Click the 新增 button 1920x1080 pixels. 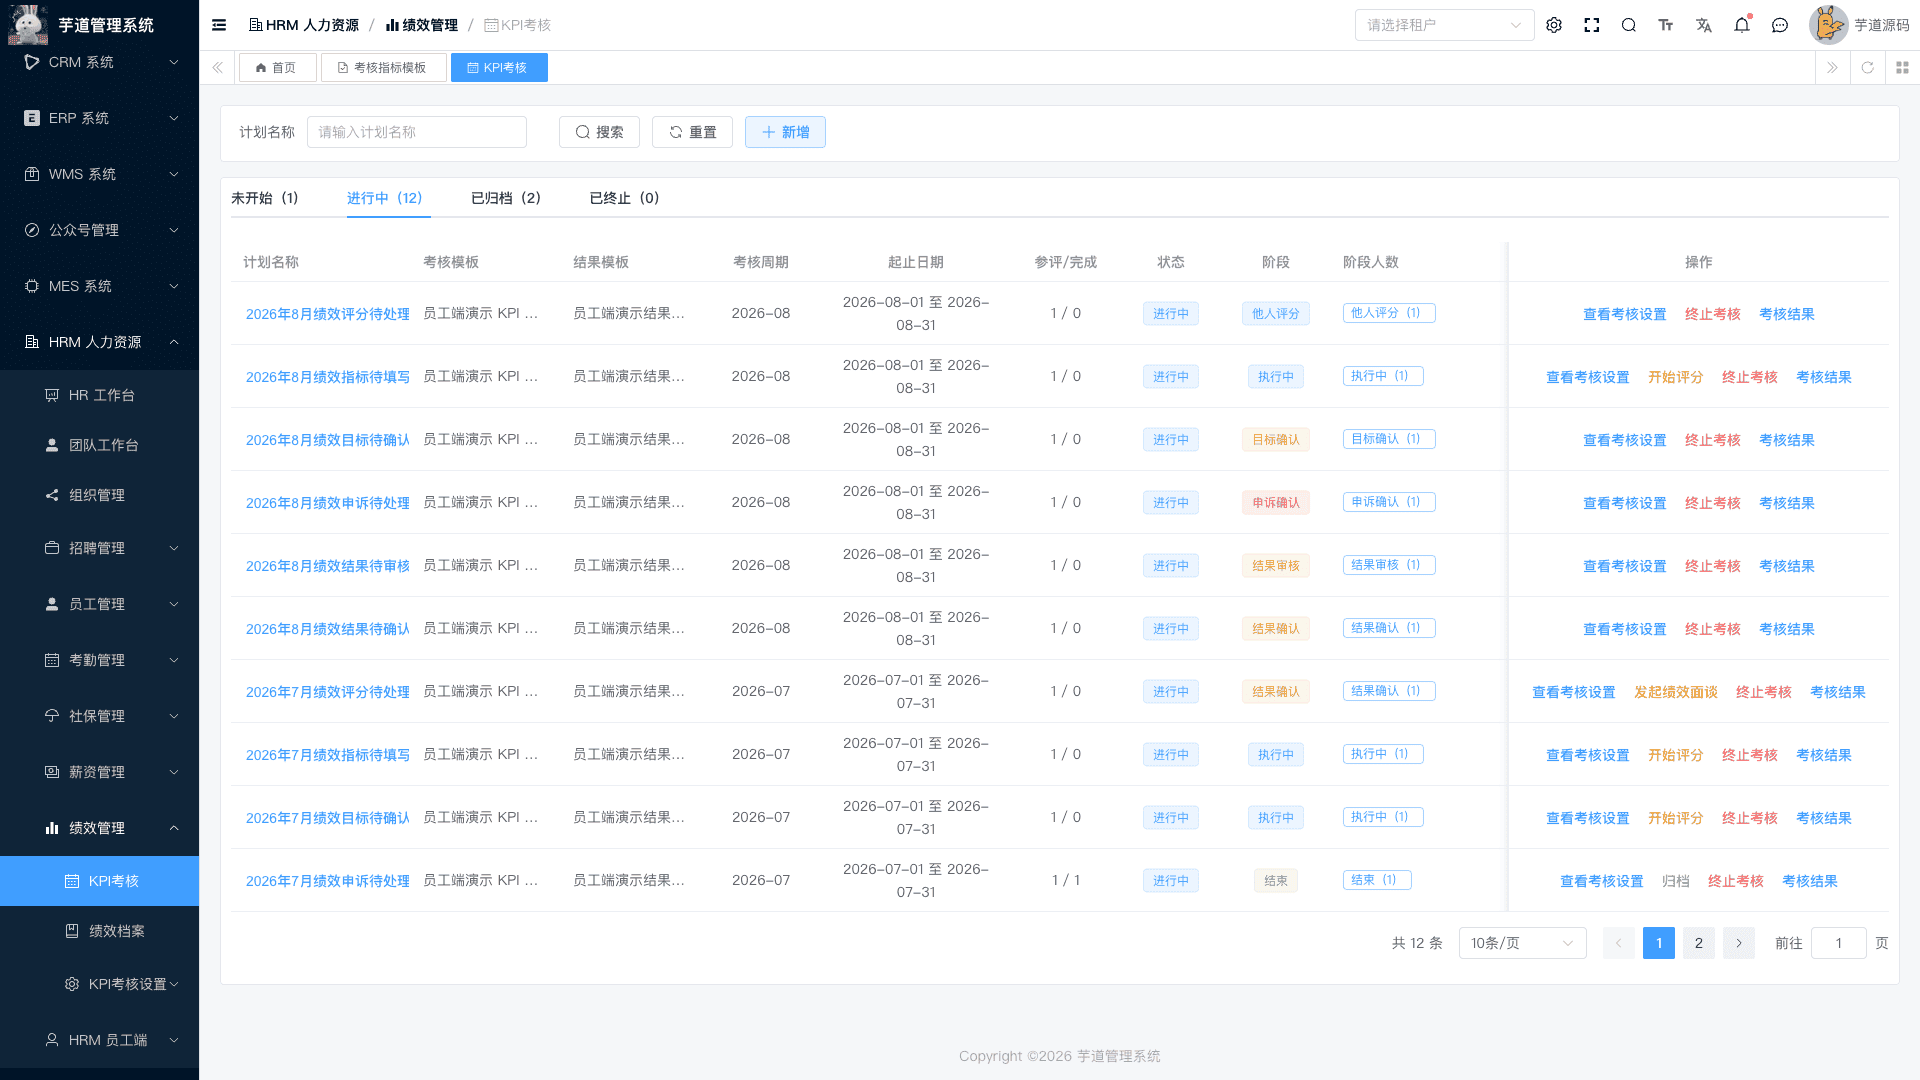785,132
